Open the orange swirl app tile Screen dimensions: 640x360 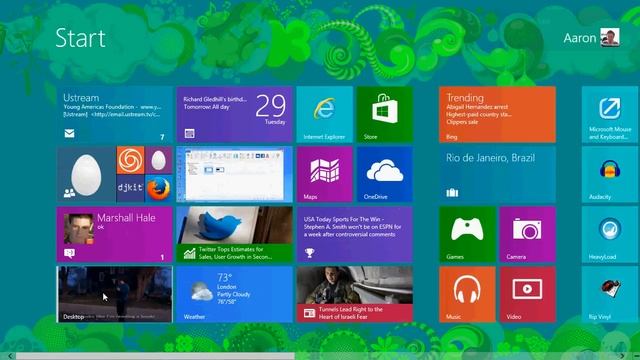coord(131,160)
